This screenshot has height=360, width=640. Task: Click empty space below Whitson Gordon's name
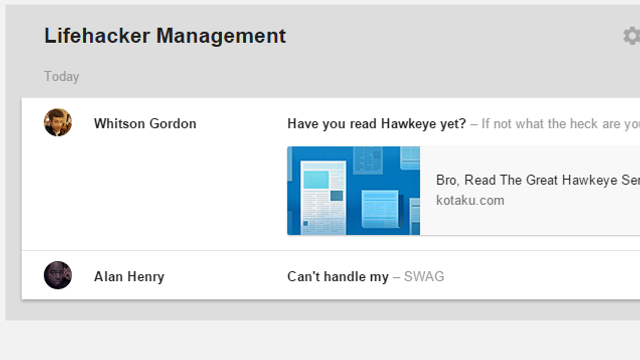[x=145, y=188]
